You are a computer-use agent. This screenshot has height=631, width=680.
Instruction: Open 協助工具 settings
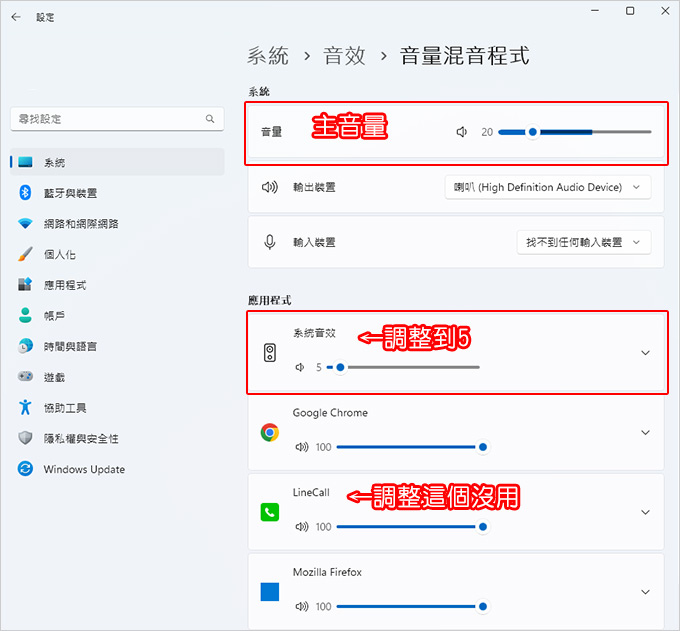117,408
